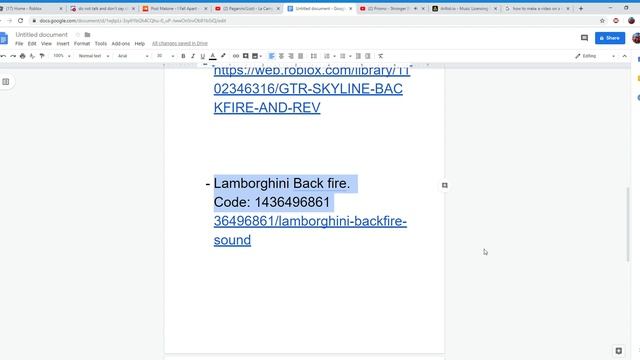
Task: Click the Spell check icon
Action: [32, 56]
